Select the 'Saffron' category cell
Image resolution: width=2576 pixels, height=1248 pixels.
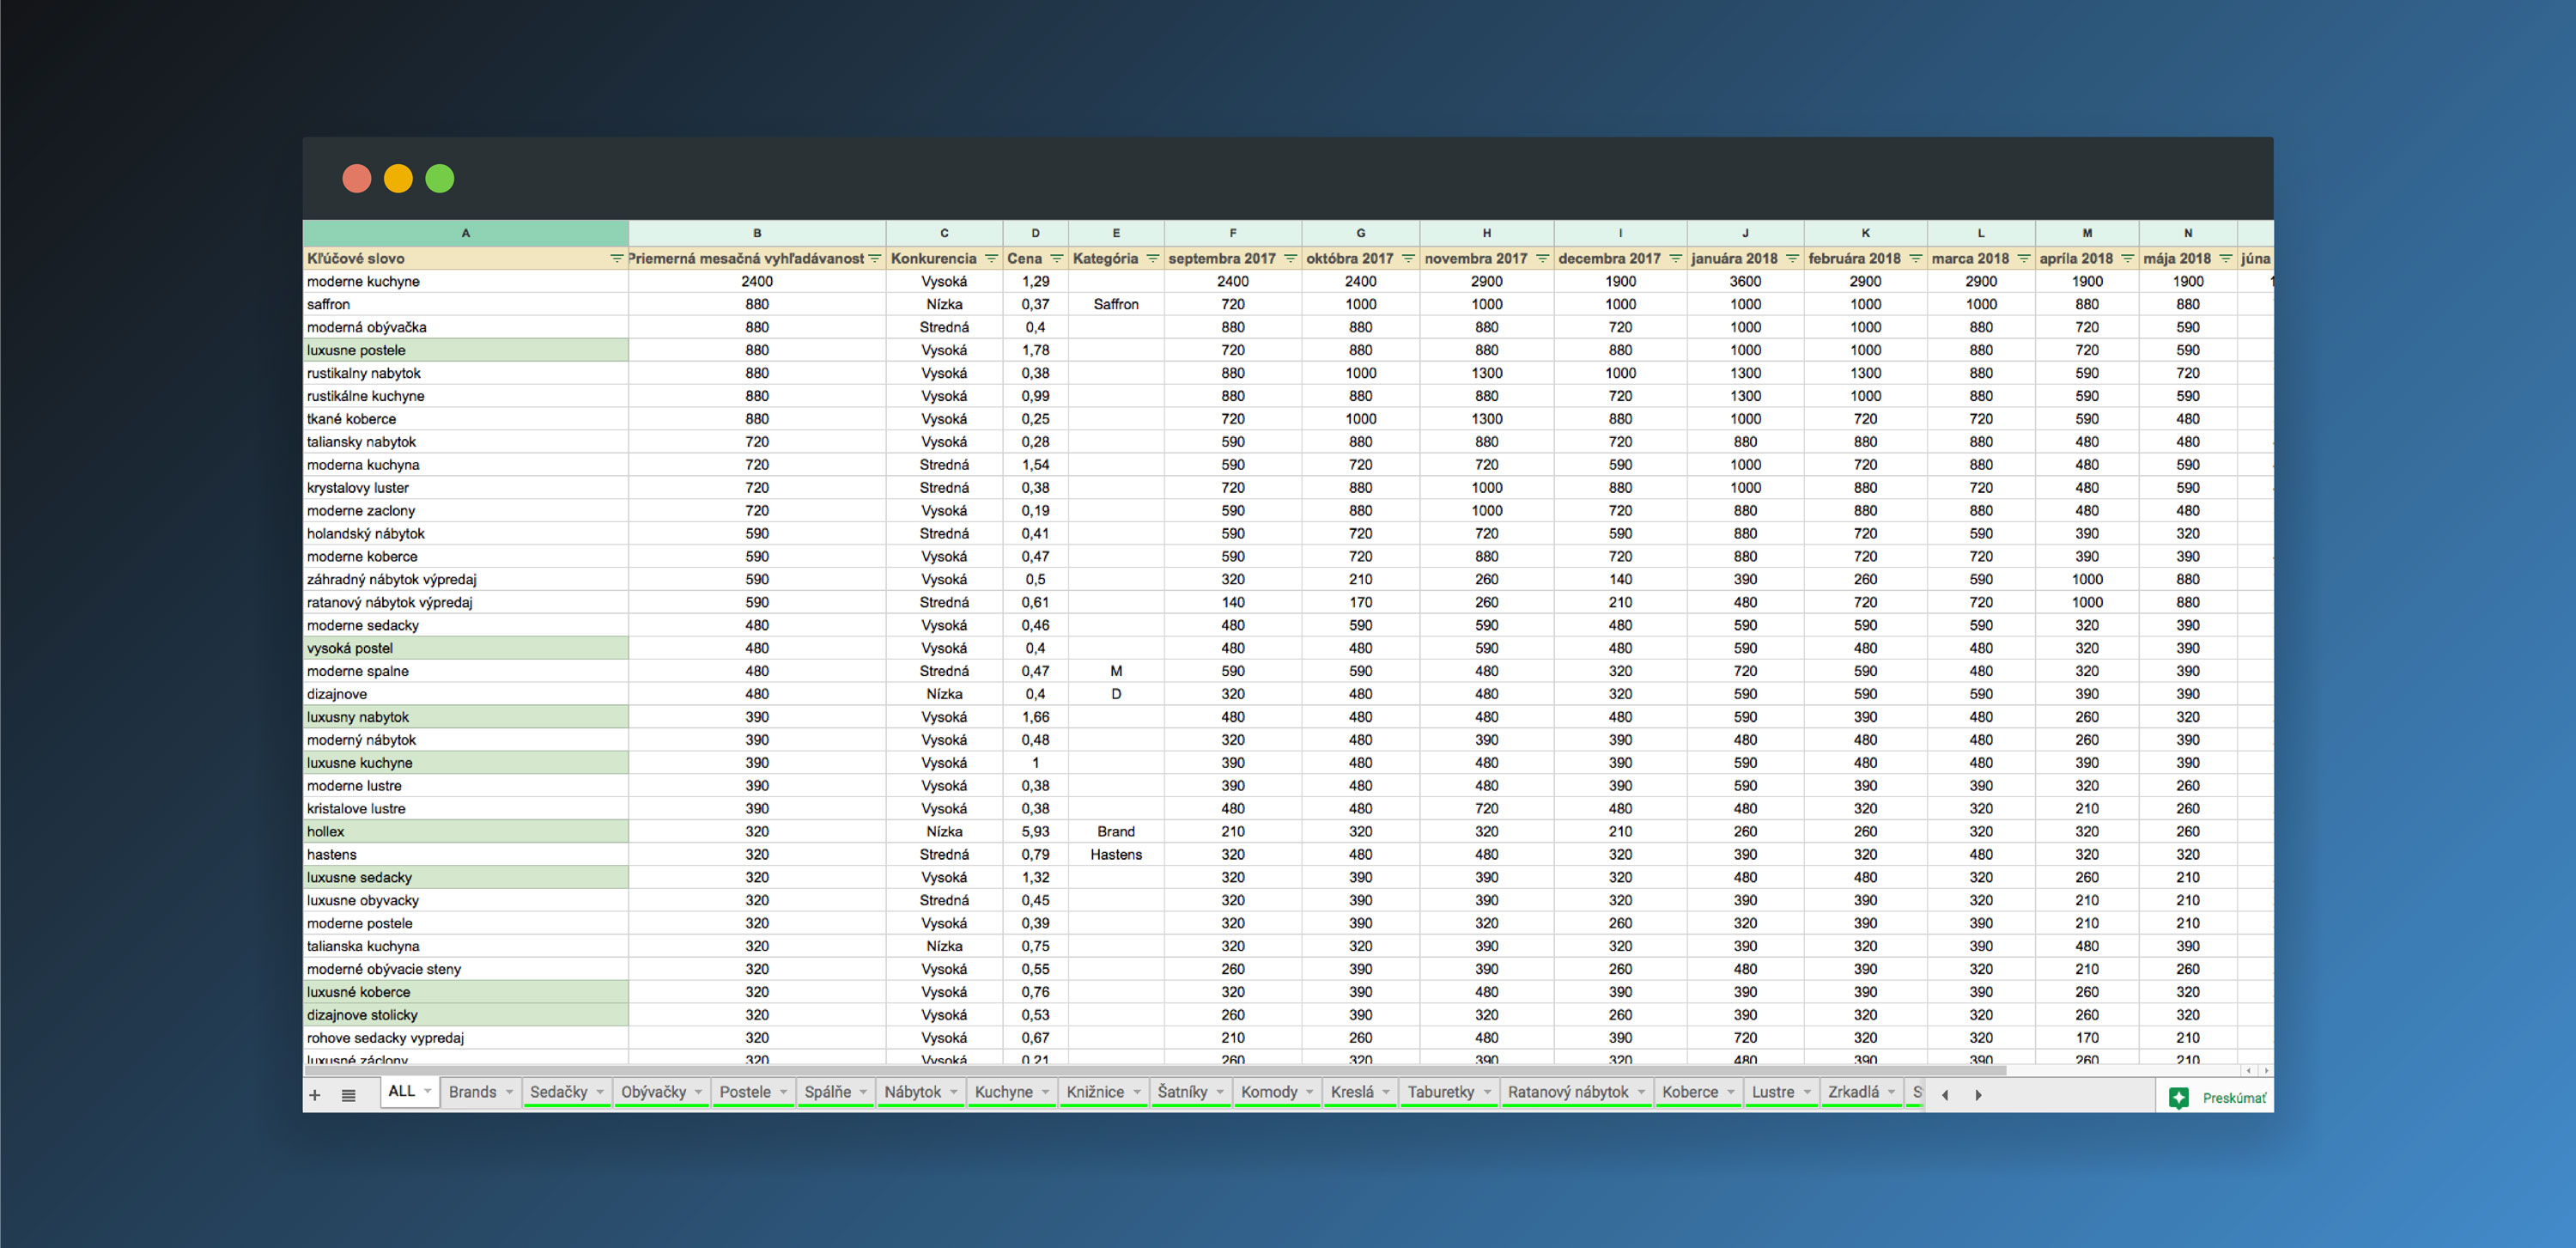(1116, 304)
